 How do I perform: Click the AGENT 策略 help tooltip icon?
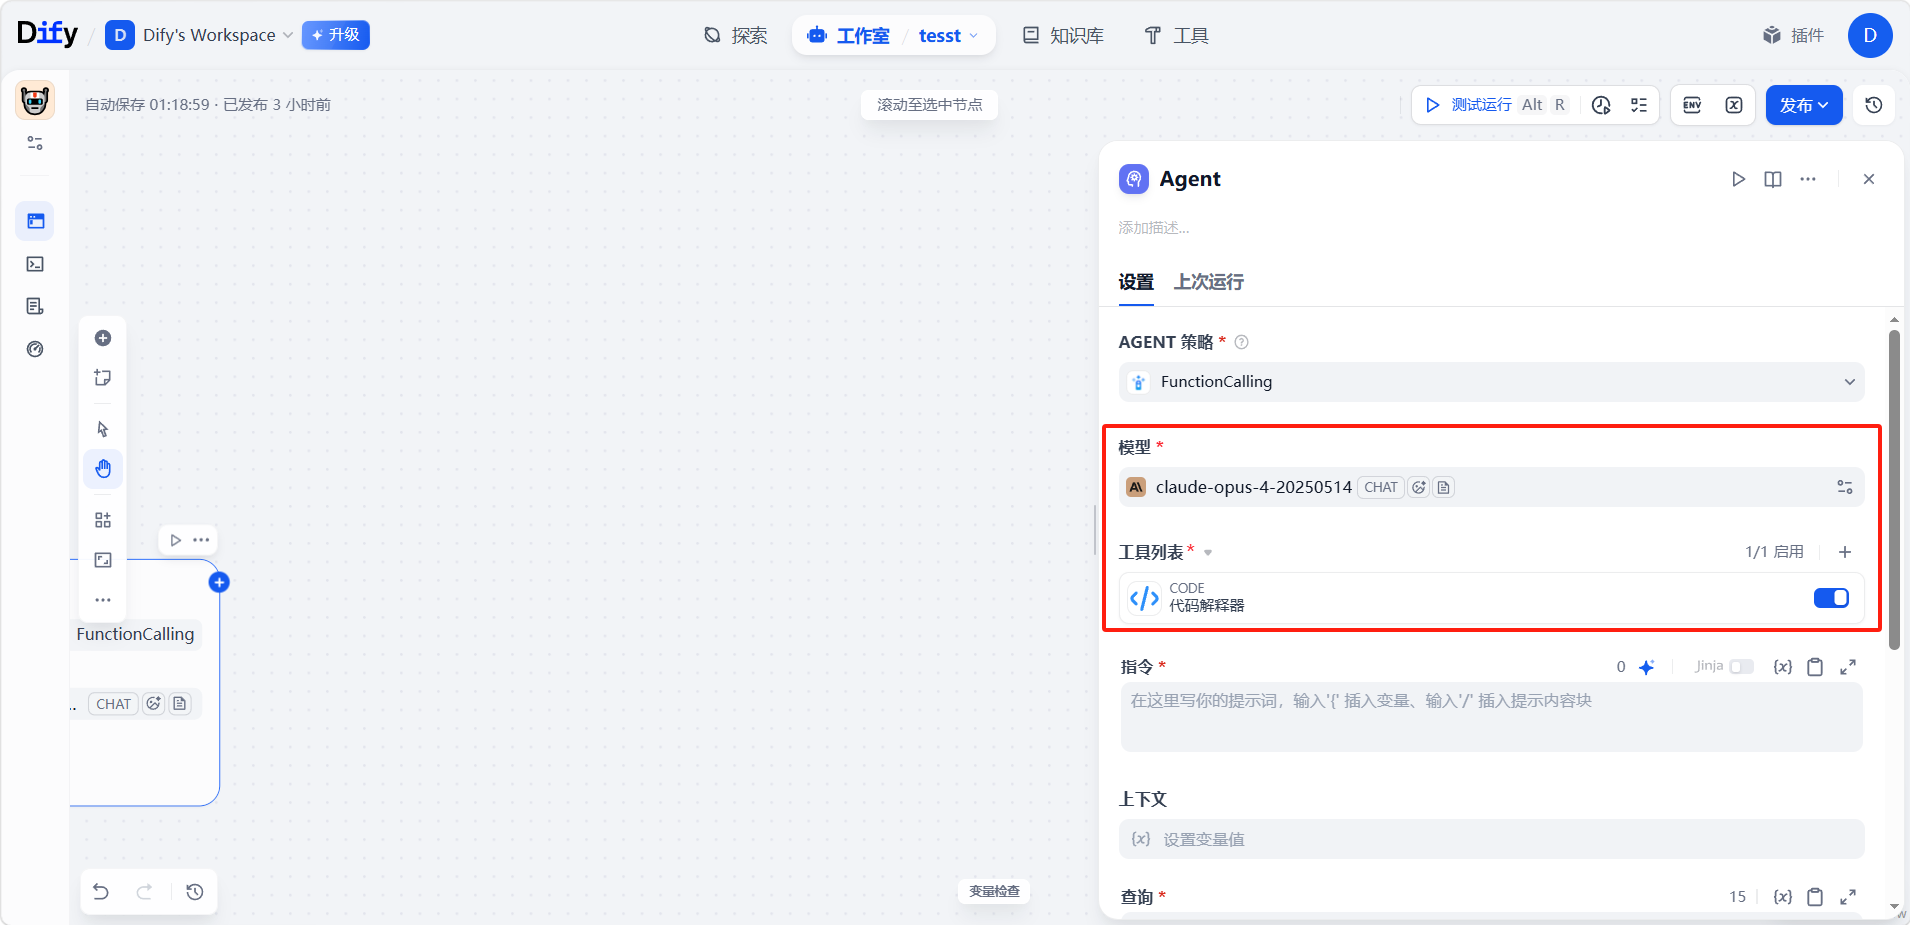point(1242,342)
